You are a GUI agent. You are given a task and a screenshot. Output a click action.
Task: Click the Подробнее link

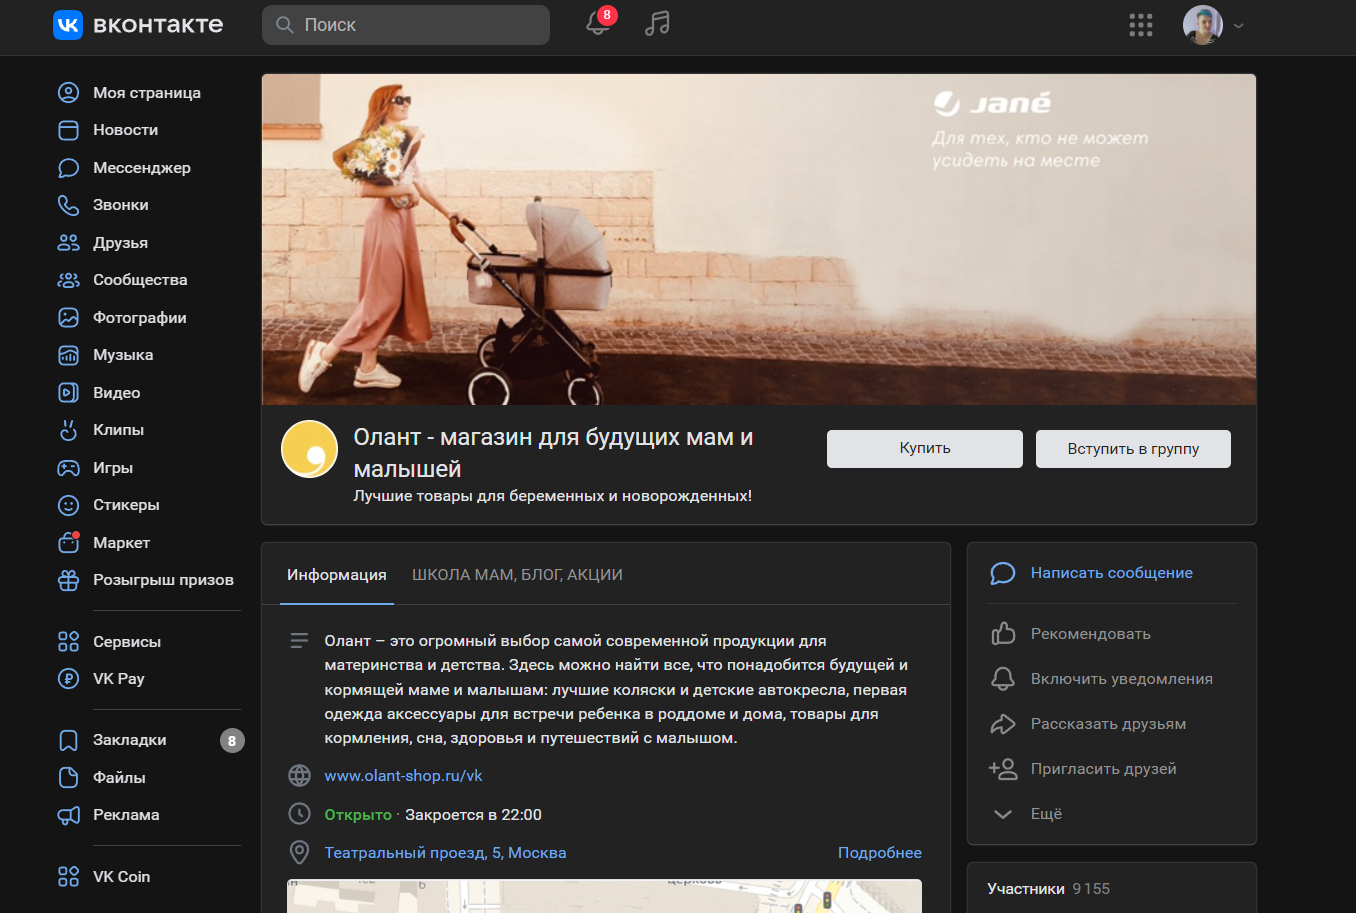tap(880, 853)
